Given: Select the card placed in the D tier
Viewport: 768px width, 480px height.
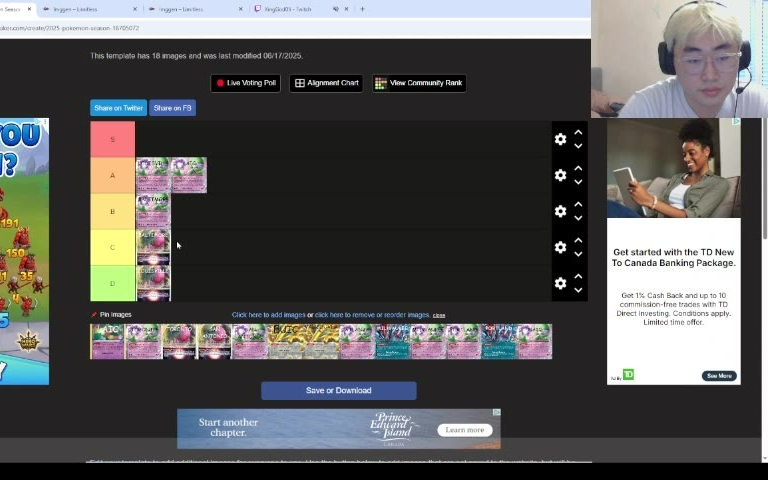Looking at the screenshot, I should (153, 283).
